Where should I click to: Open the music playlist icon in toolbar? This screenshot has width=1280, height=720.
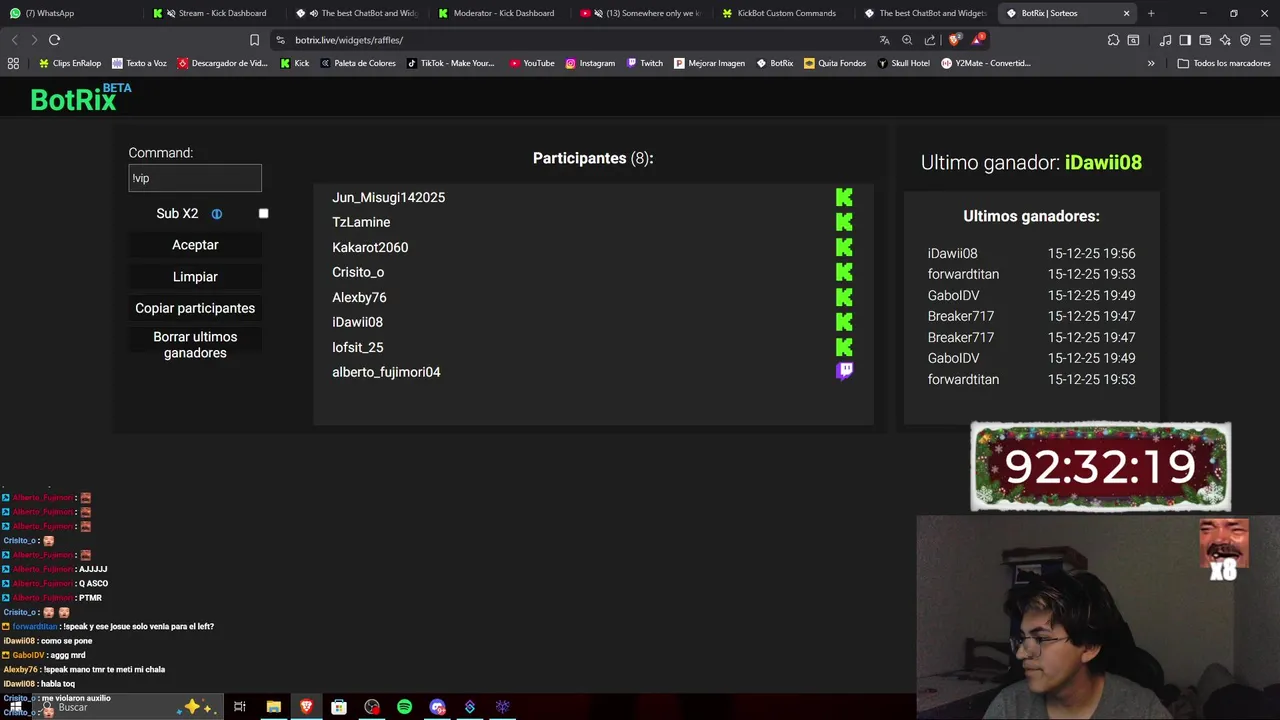[x=1165, y=40]
